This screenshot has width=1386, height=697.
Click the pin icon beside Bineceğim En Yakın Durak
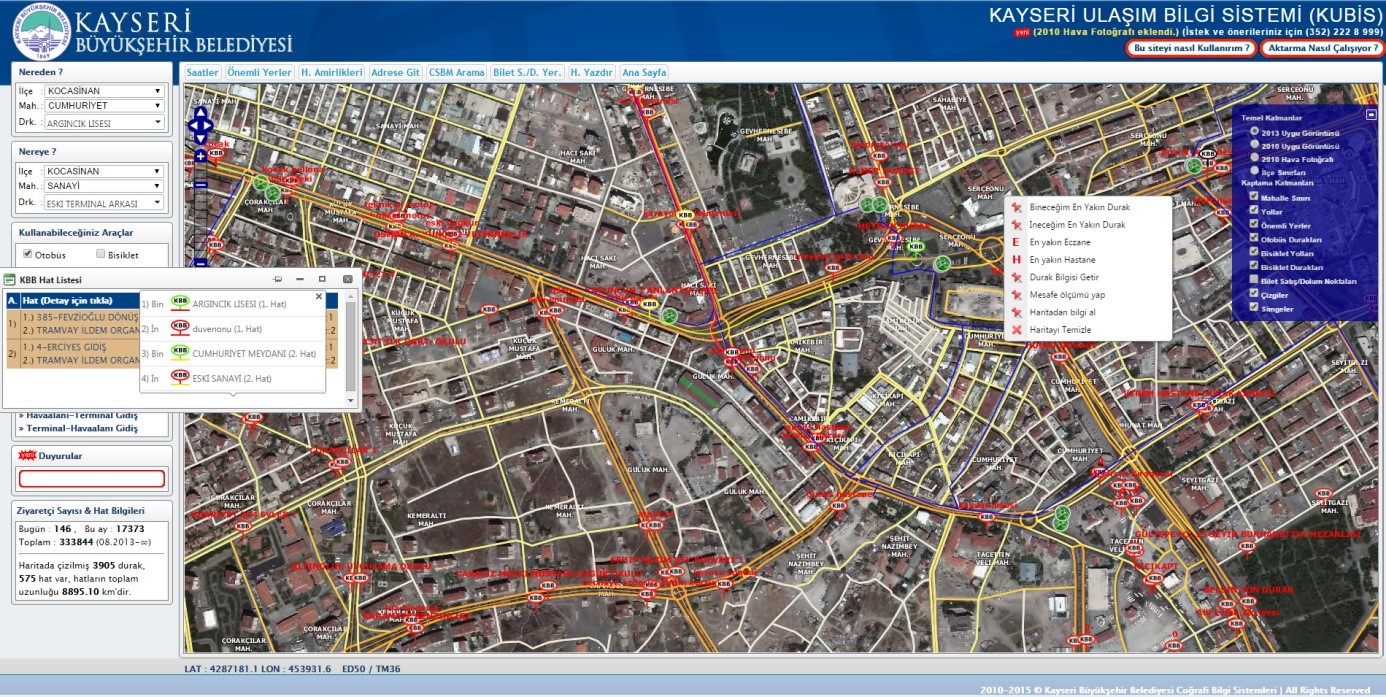(1016, 207)
